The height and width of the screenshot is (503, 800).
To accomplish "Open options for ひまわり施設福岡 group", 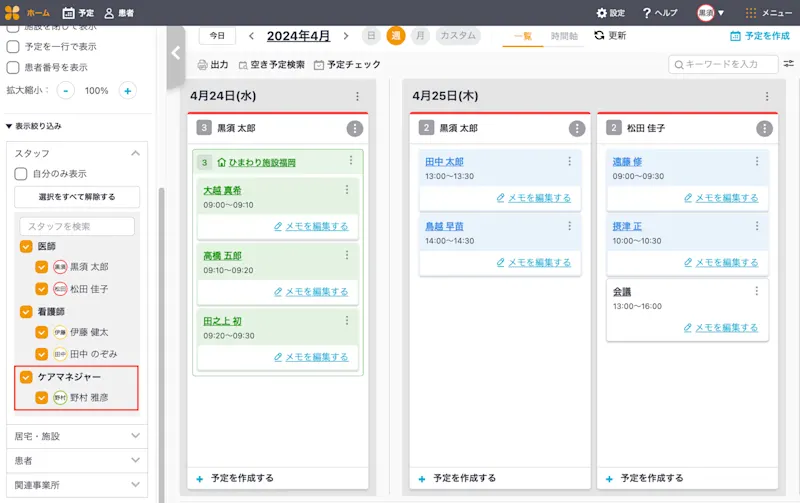I will (351, 160).
